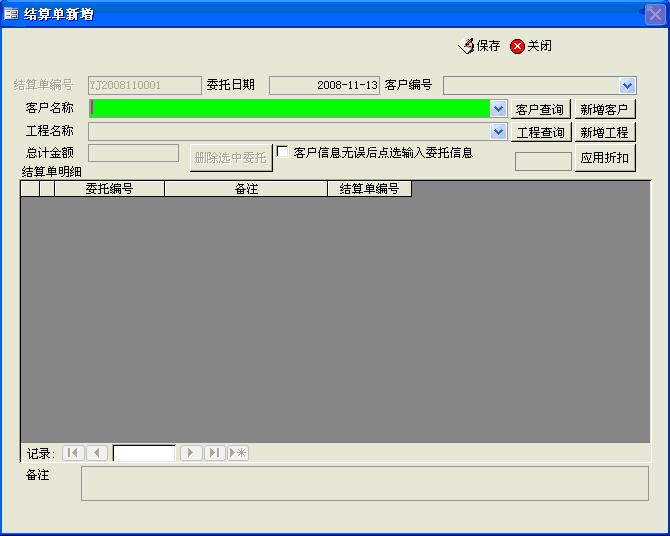Click the 总计金额 field
Screen dimensions: 670x536
coord(133,153)
